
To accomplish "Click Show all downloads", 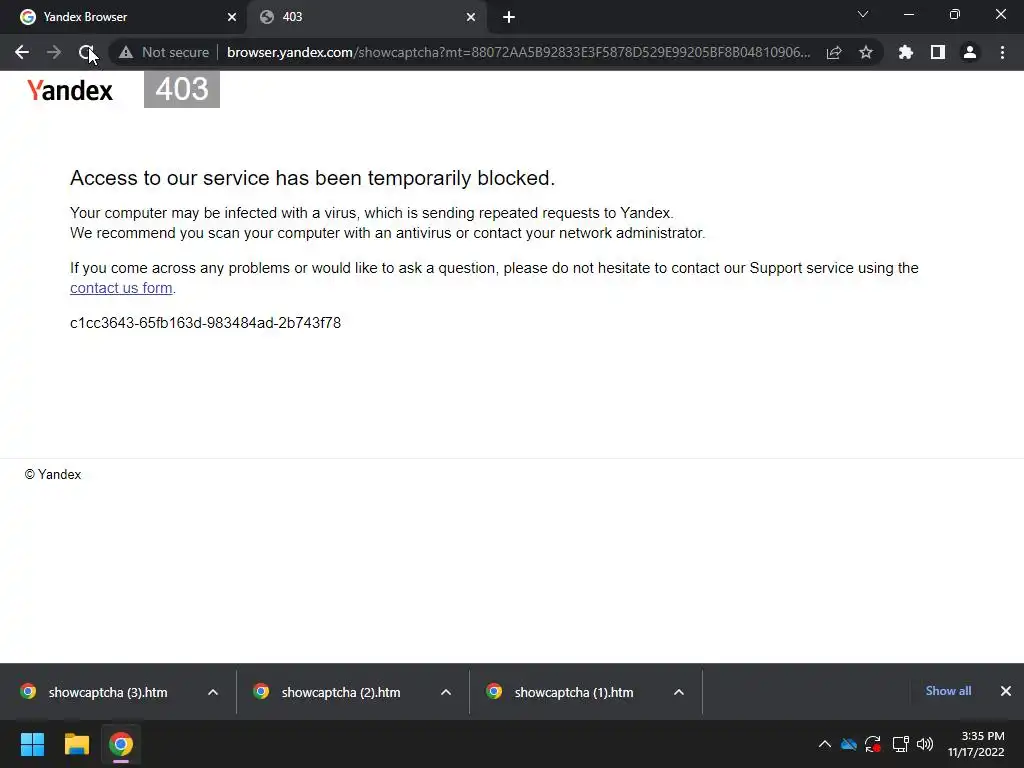I will [948, 691].
